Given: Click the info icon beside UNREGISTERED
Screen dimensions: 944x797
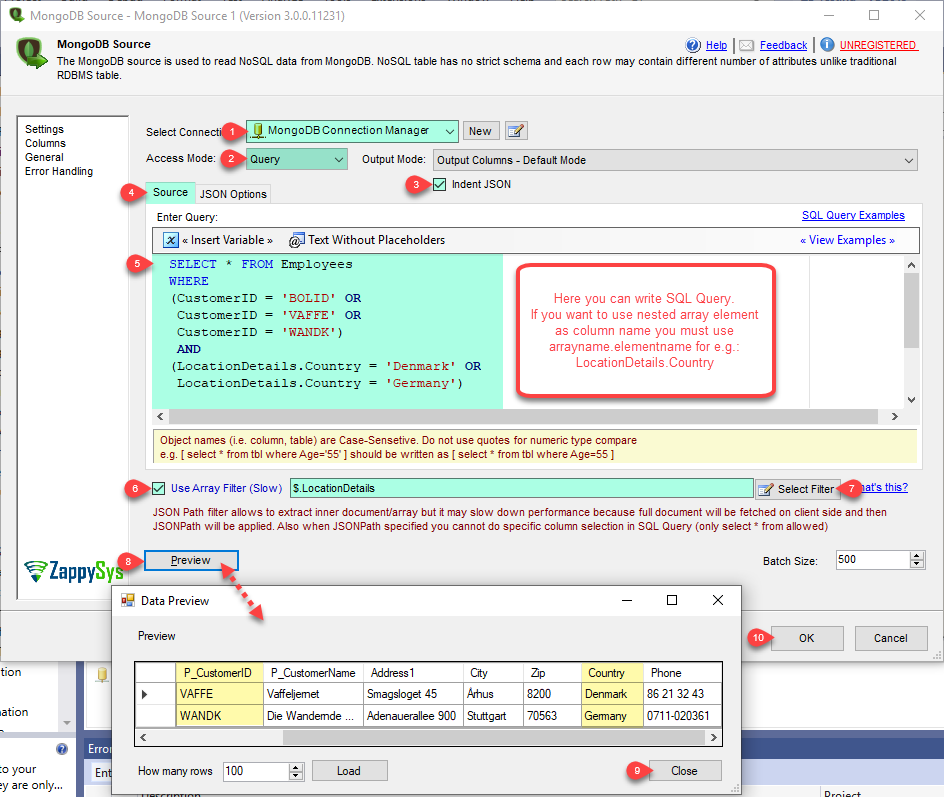Looking at the screenshot, I should coord(827,45).
